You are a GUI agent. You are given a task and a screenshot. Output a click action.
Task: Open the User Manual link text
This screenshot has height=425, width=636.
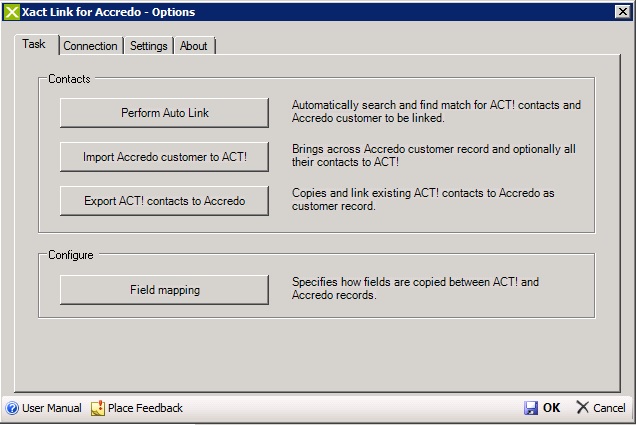[x=52, y=408]
